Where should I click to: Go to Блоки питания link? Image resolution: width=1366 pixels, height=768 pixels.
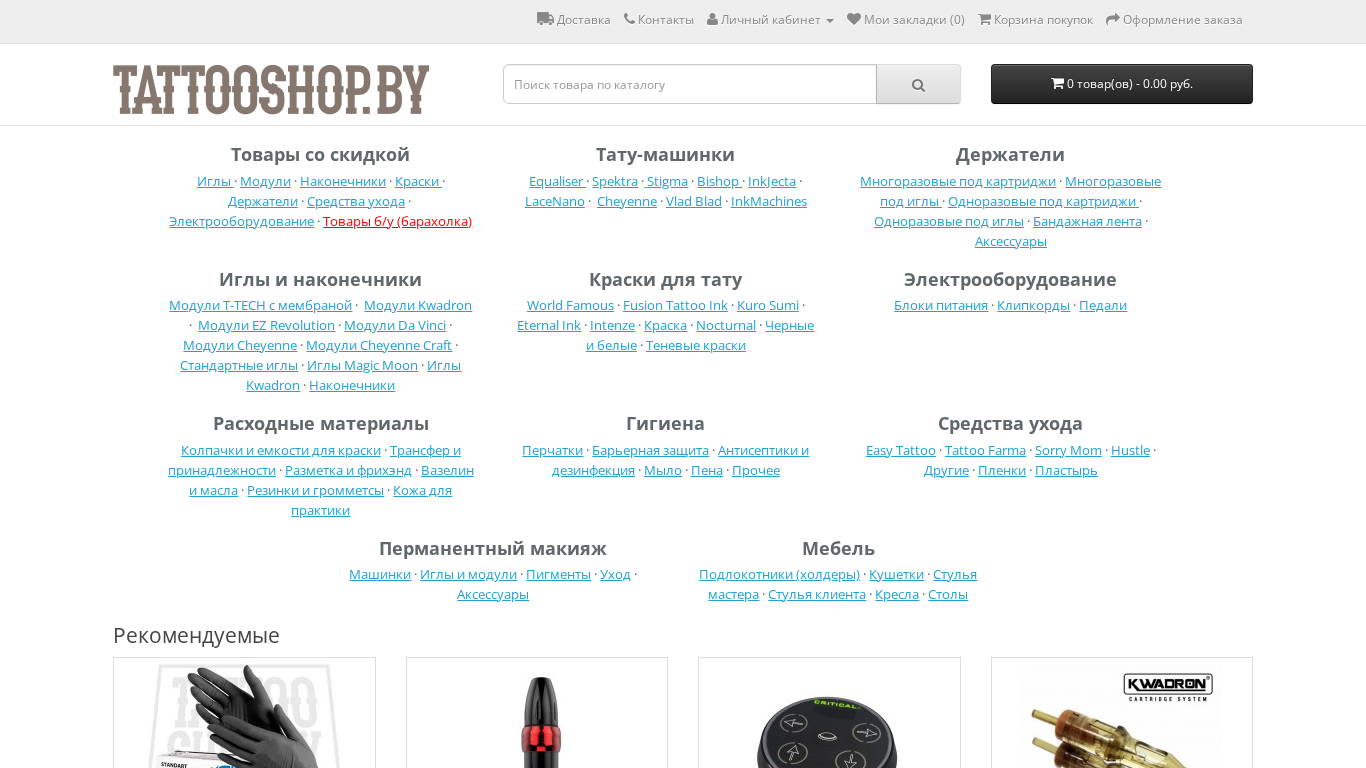pos(941,305)
